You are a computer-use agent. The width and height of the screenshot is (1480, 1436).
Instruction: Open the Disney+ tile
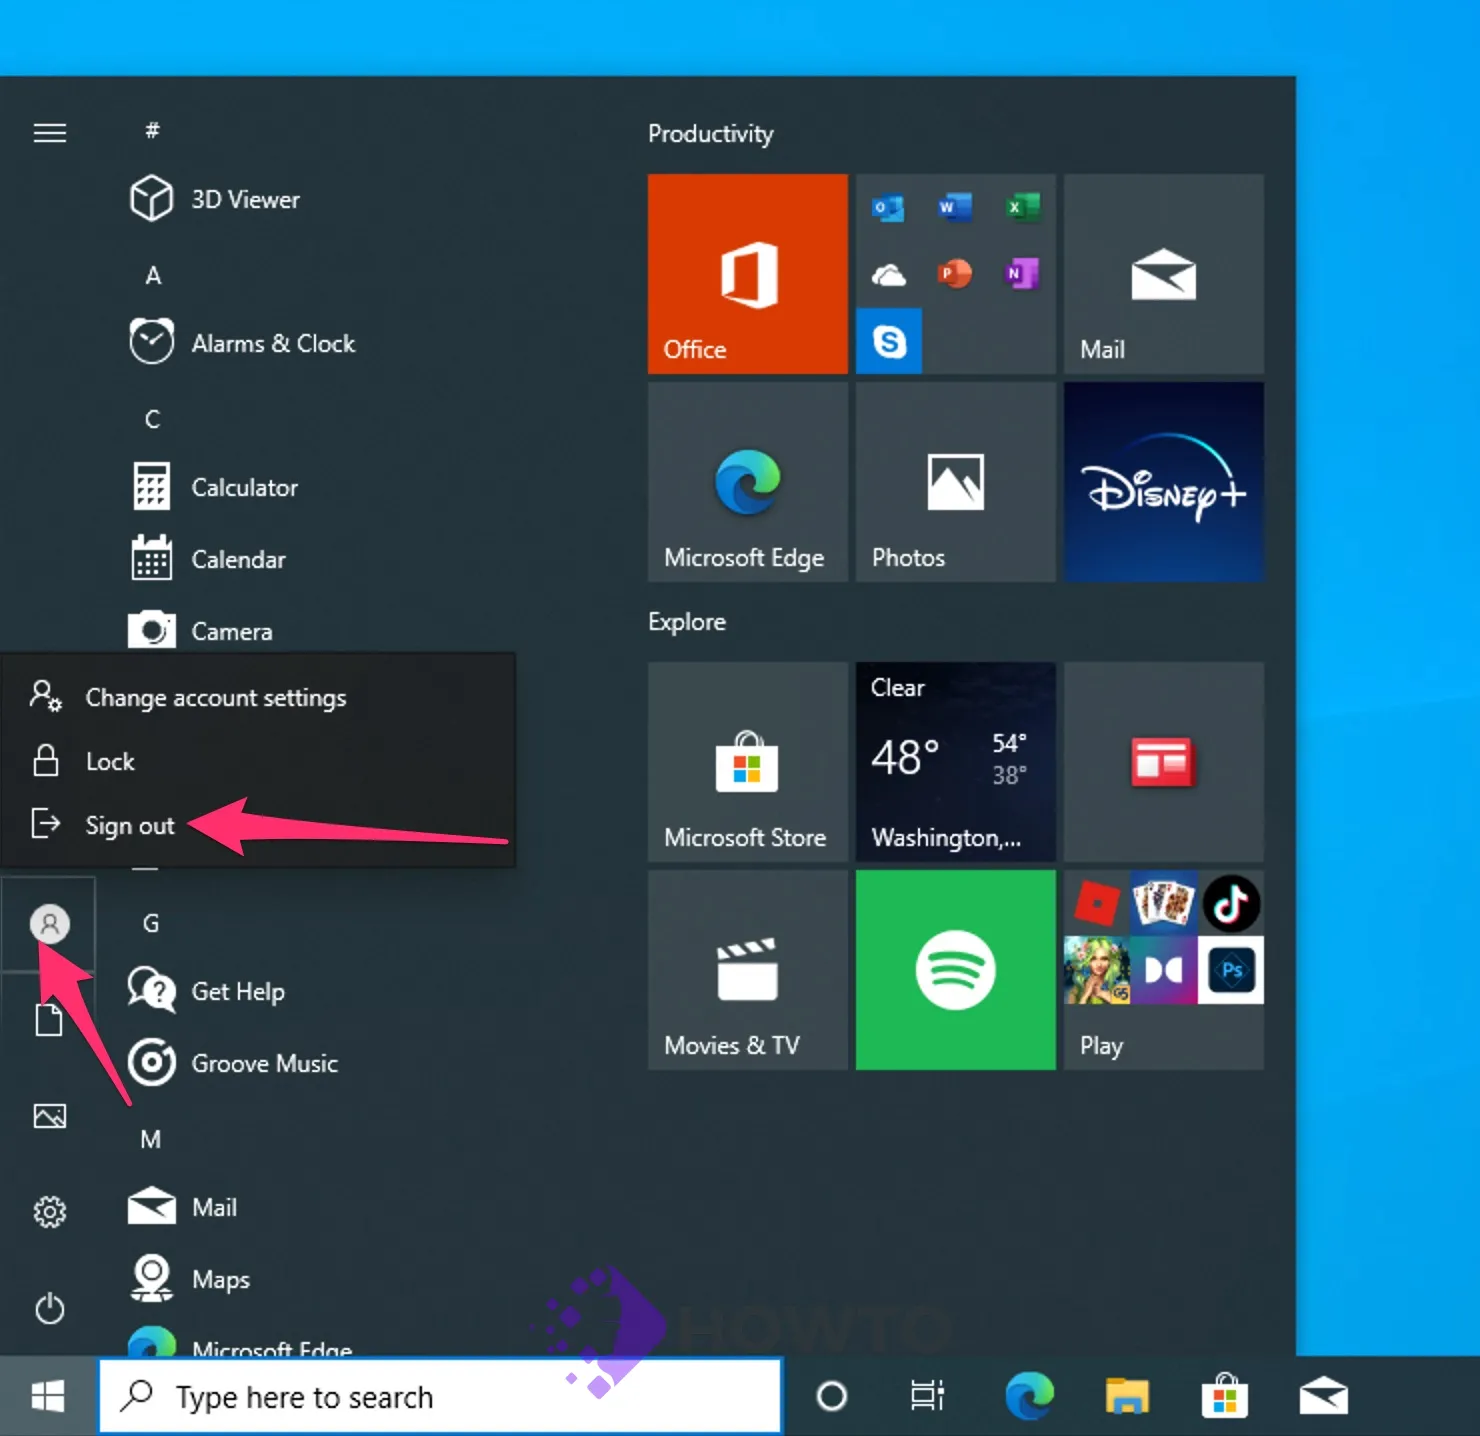coord(1164,482)
